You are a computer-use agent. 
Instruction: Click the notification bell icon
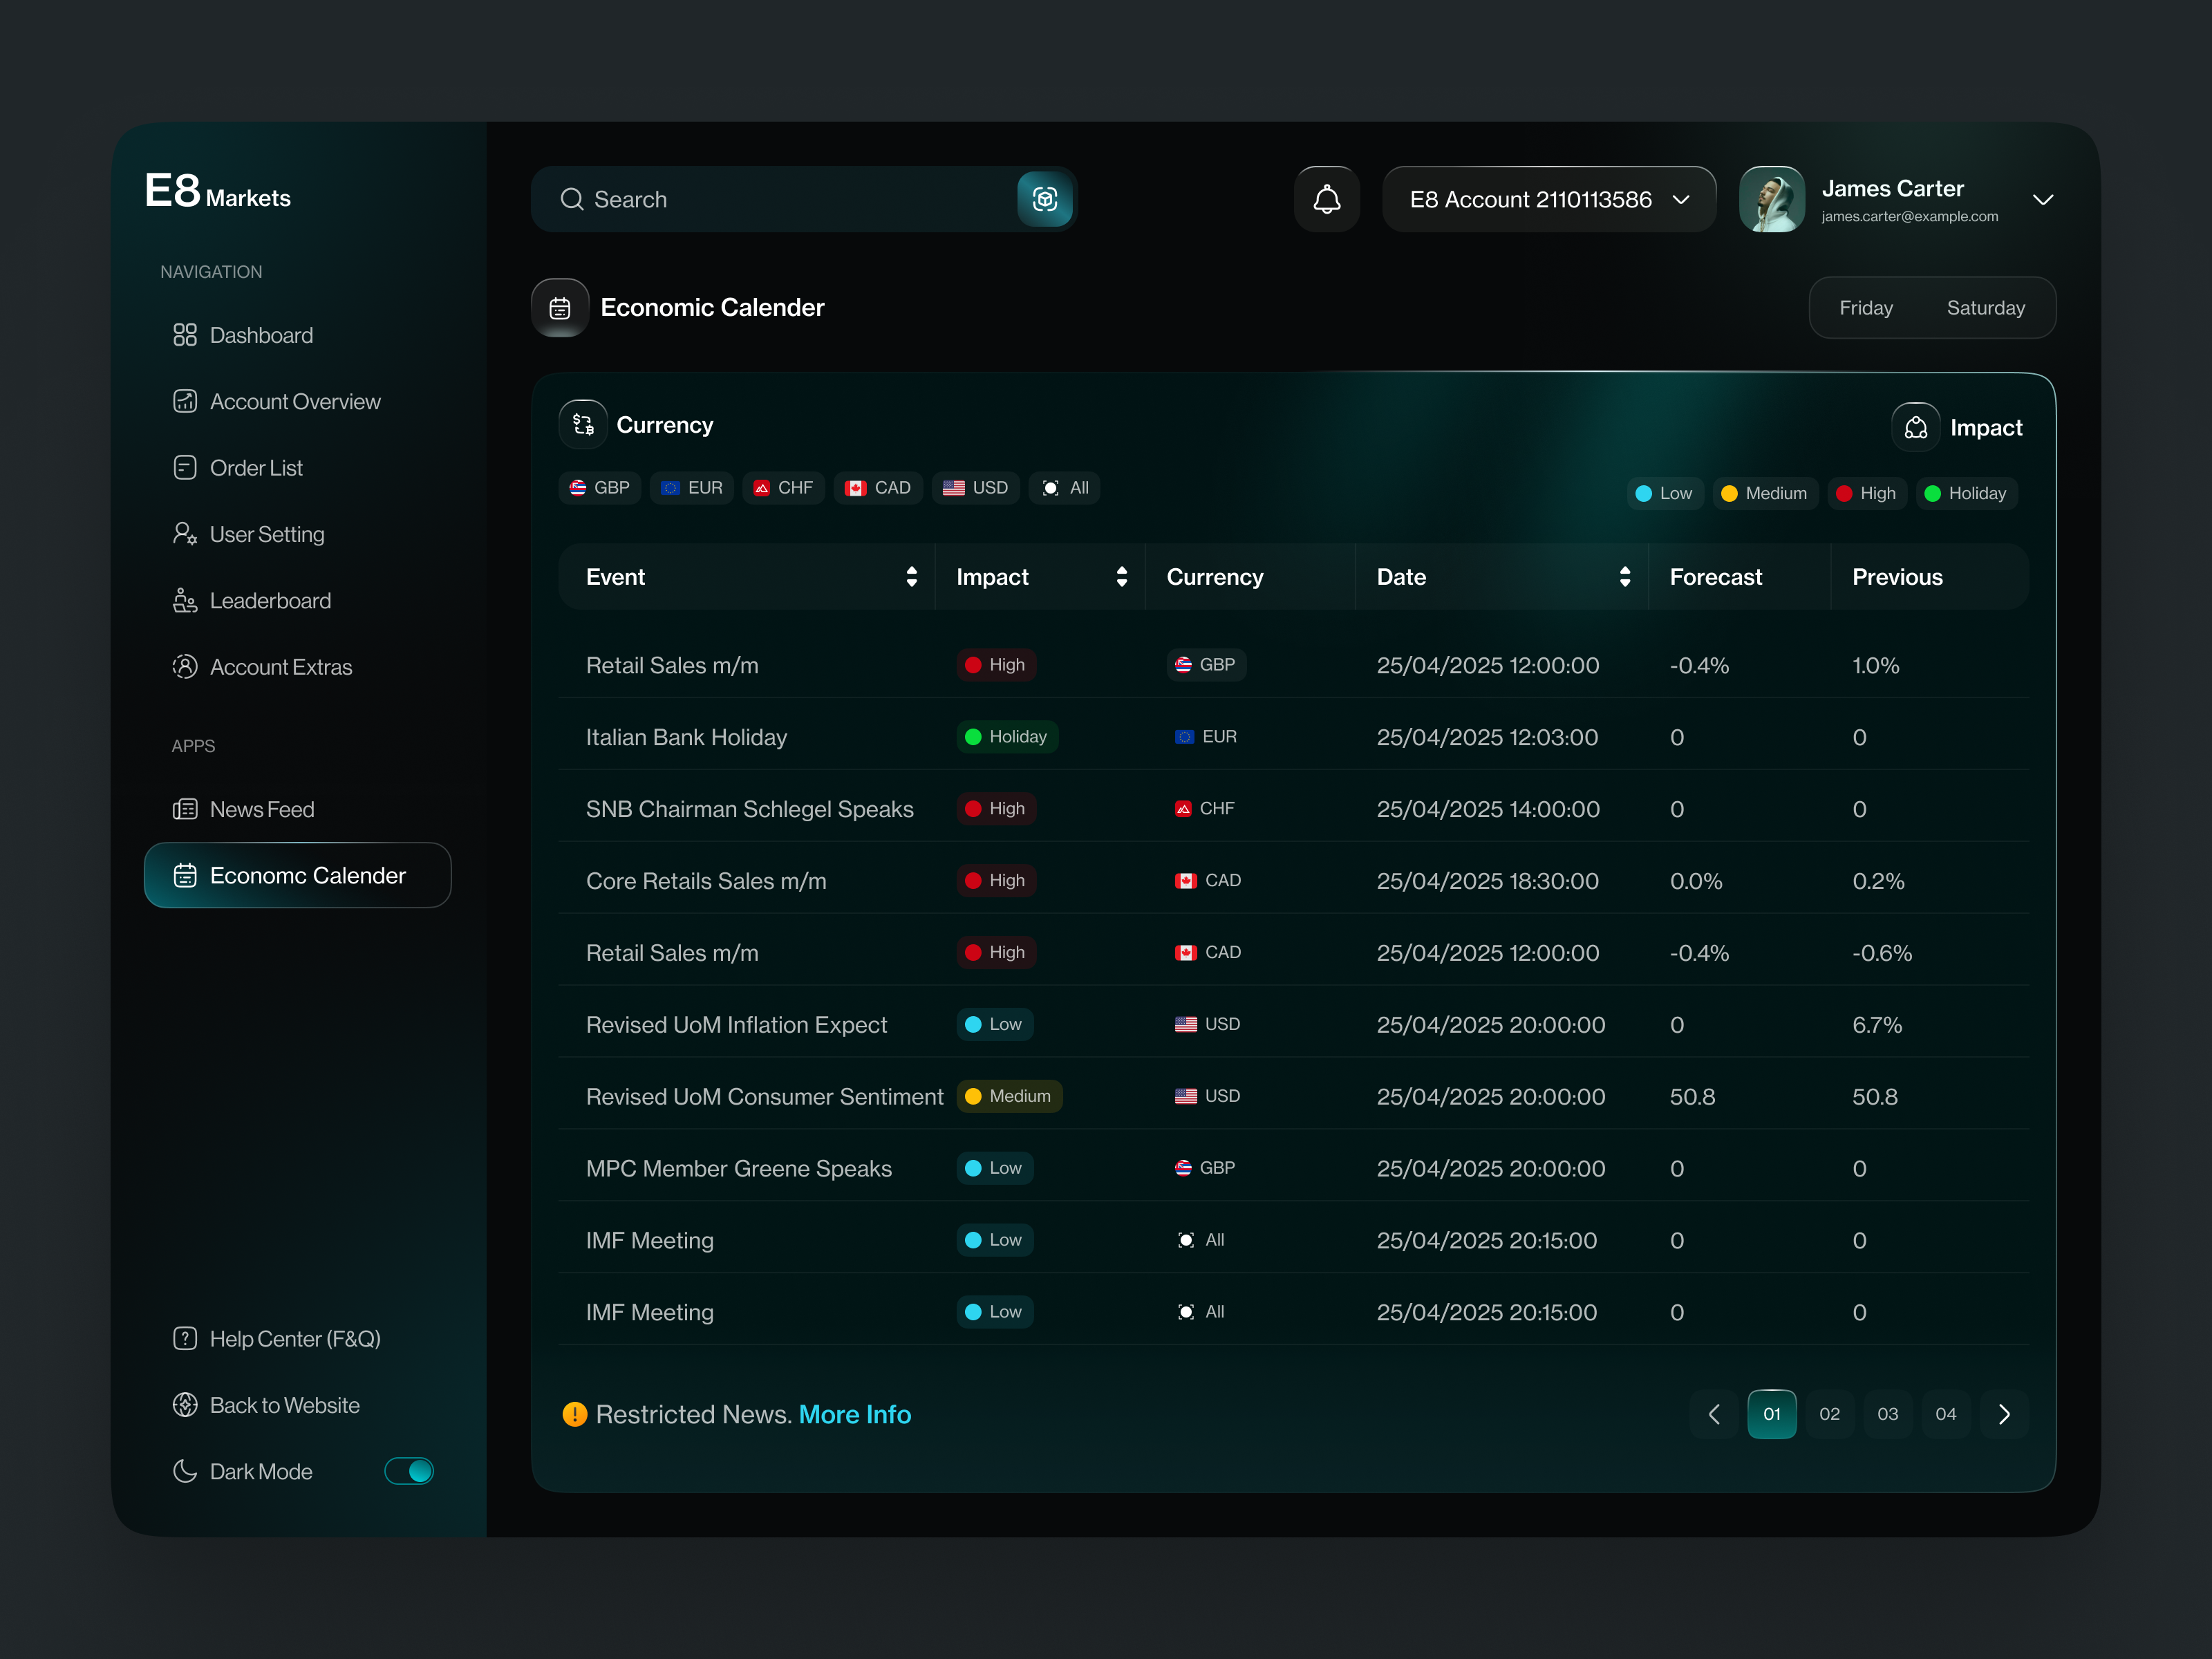pos(1326,199)
